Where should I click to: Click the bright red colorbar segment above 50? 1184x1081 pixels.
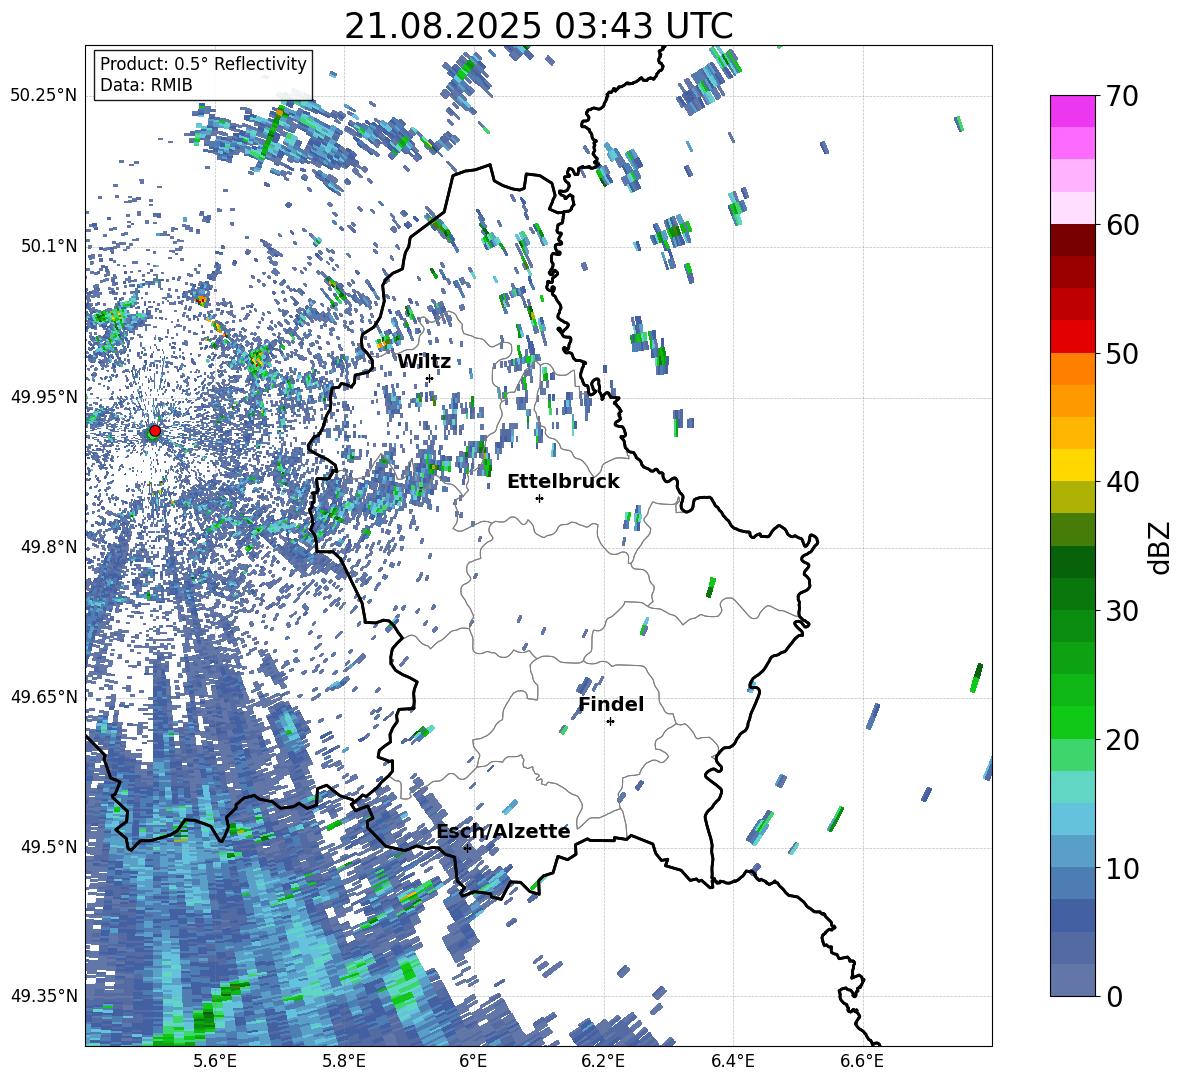pos(1072,336)
